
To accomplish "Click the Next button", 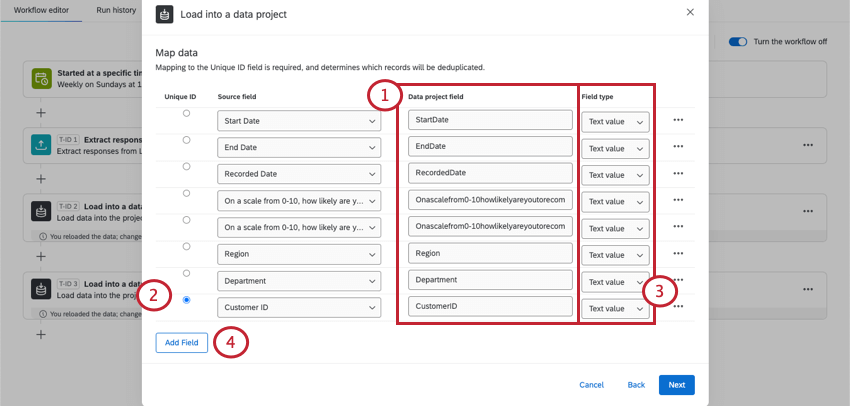I will [x=676, y=384].
